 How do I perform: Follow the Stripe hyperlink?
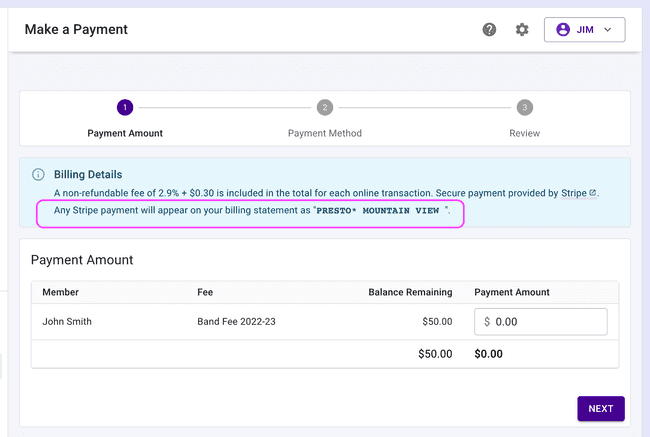pos(573,192)
